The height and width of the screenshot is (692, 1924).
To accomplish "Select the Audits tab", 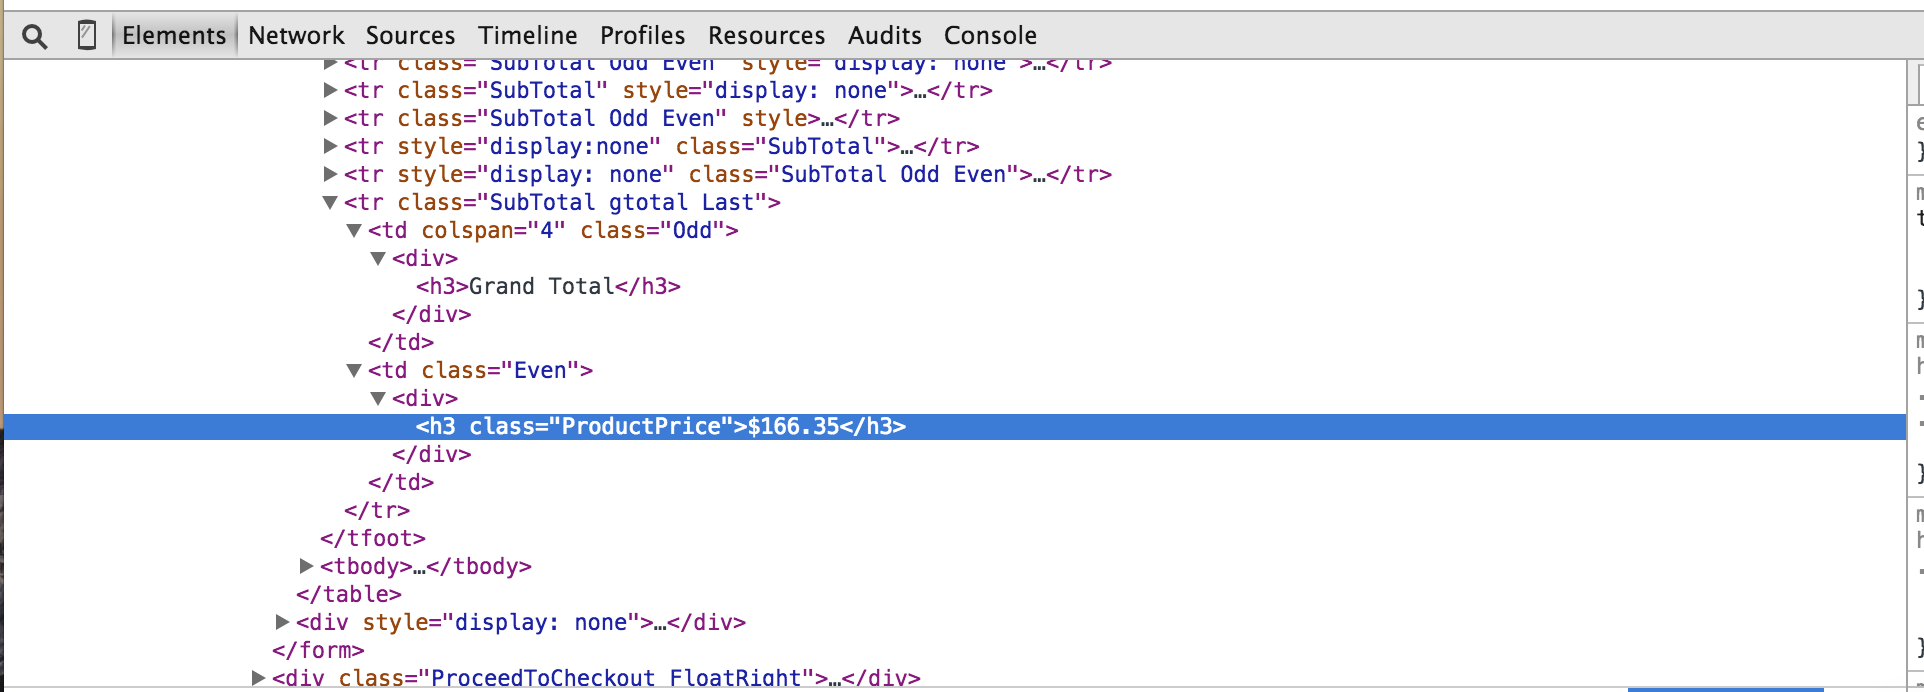I will tap(884, 36).
